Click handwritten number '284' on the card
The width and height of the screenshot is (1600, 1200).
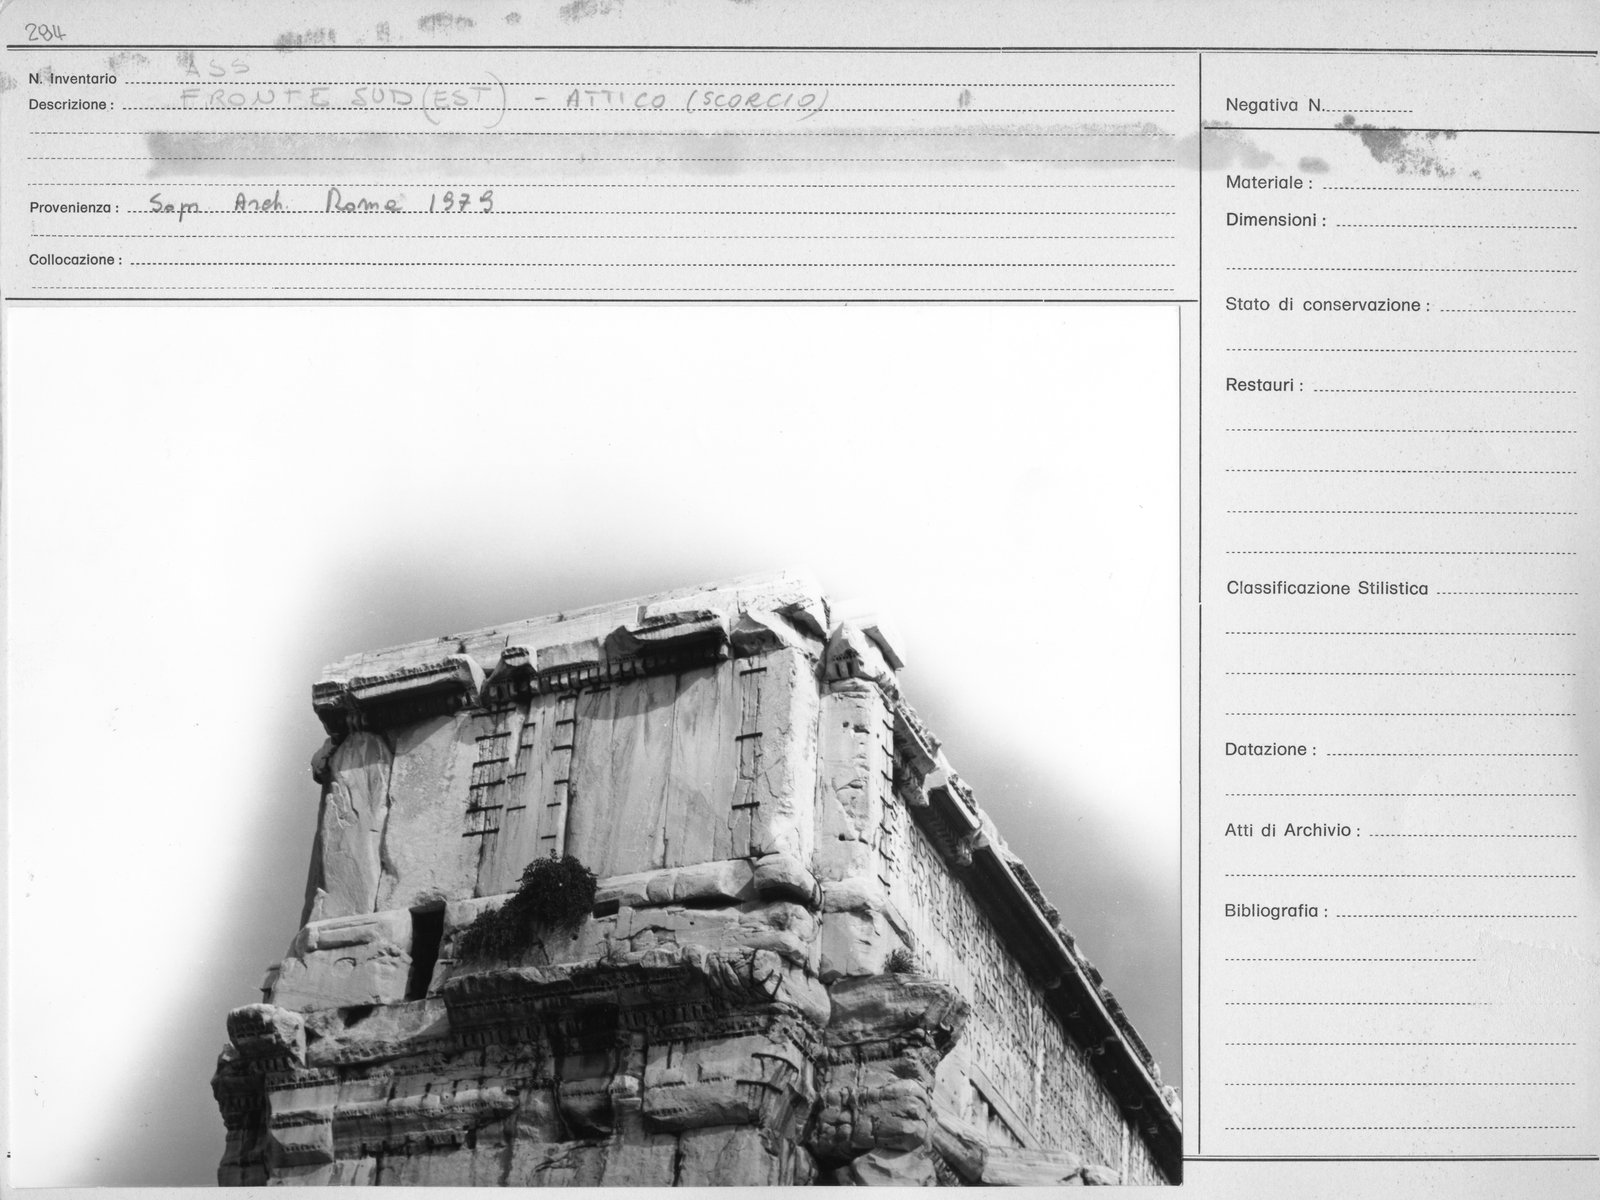pyautogui.click(x=46, y=33)
